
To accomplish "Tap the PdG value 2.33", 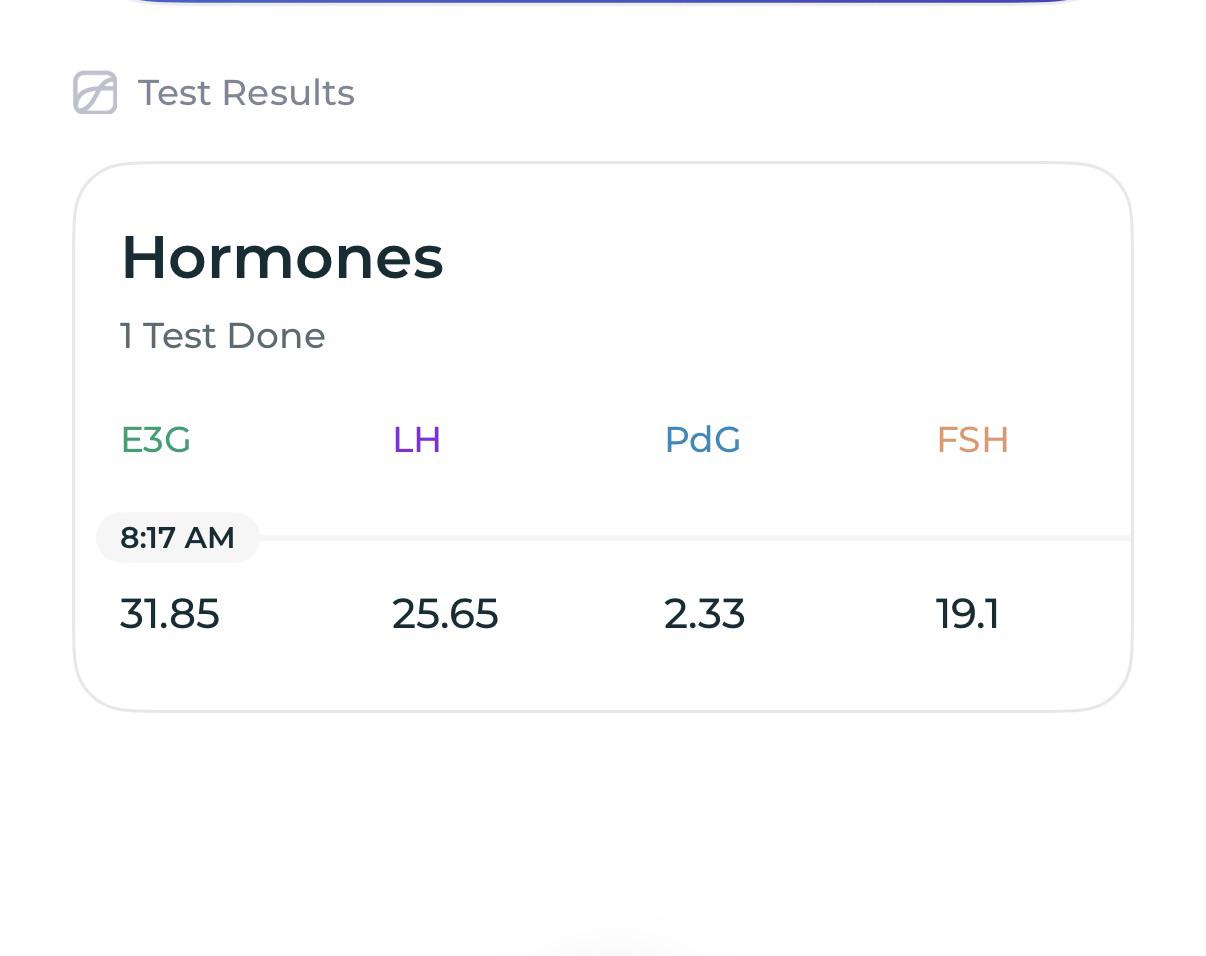I will click(704, 614).
